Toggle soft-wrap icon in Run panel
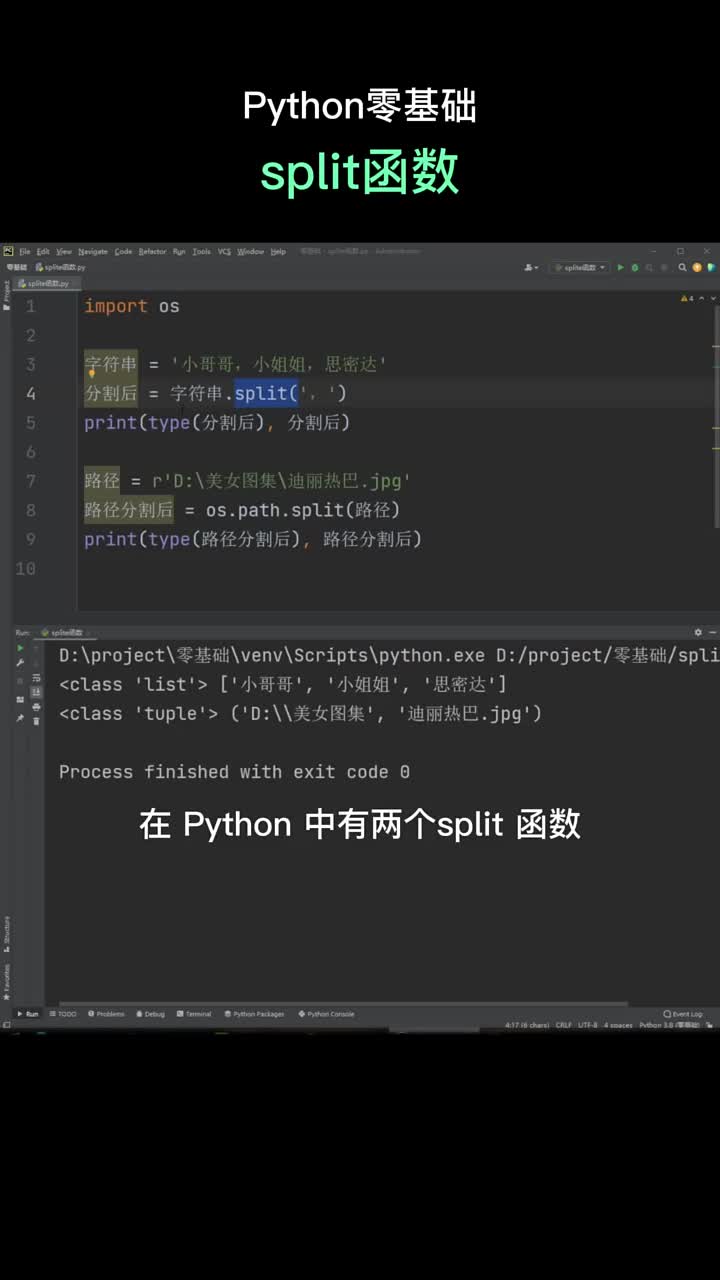This screenshot has height=1280, width=720. 37,678
